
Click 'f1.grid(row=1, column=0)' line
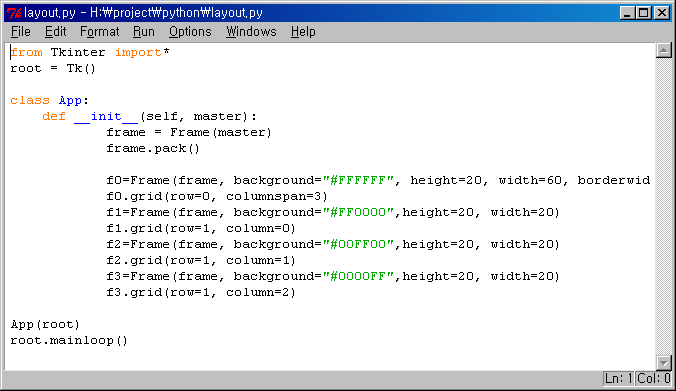point(201,228)
